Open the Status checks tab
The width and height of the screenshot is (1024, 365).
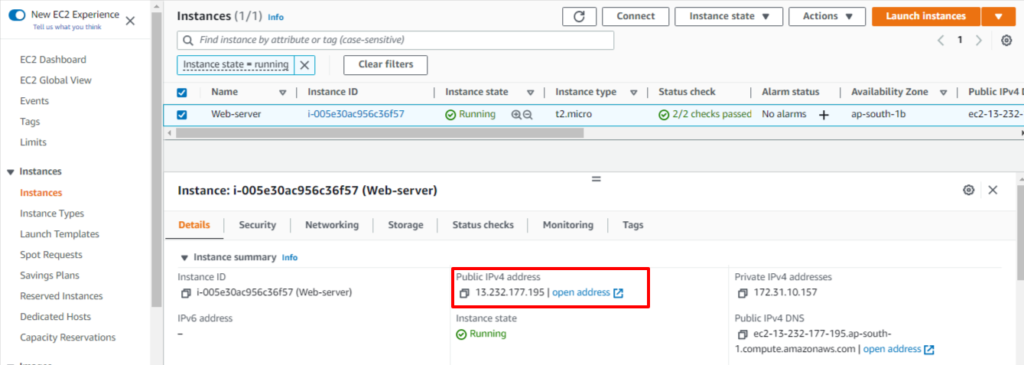pyautogui.click(x=483, y=225)
